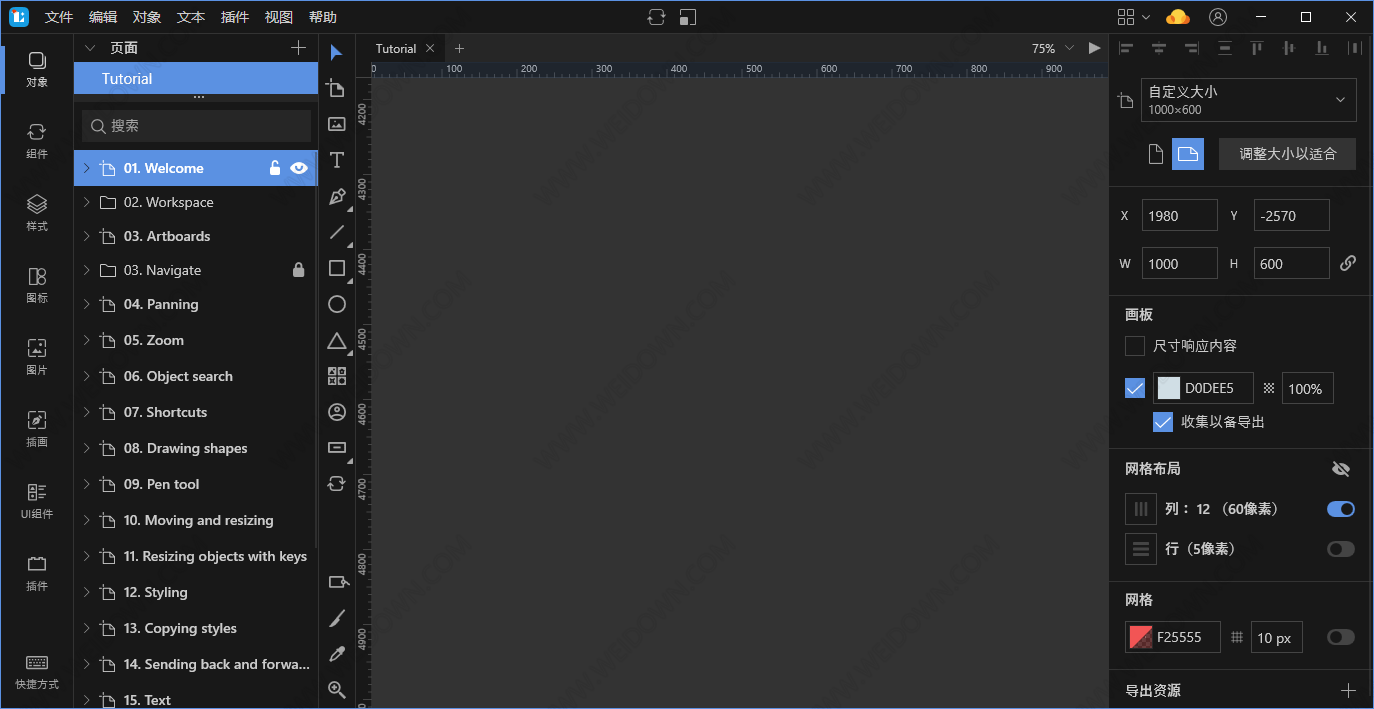Open the 视图 menu
This screenshot has height=709, width=1374.
point(279,17)
